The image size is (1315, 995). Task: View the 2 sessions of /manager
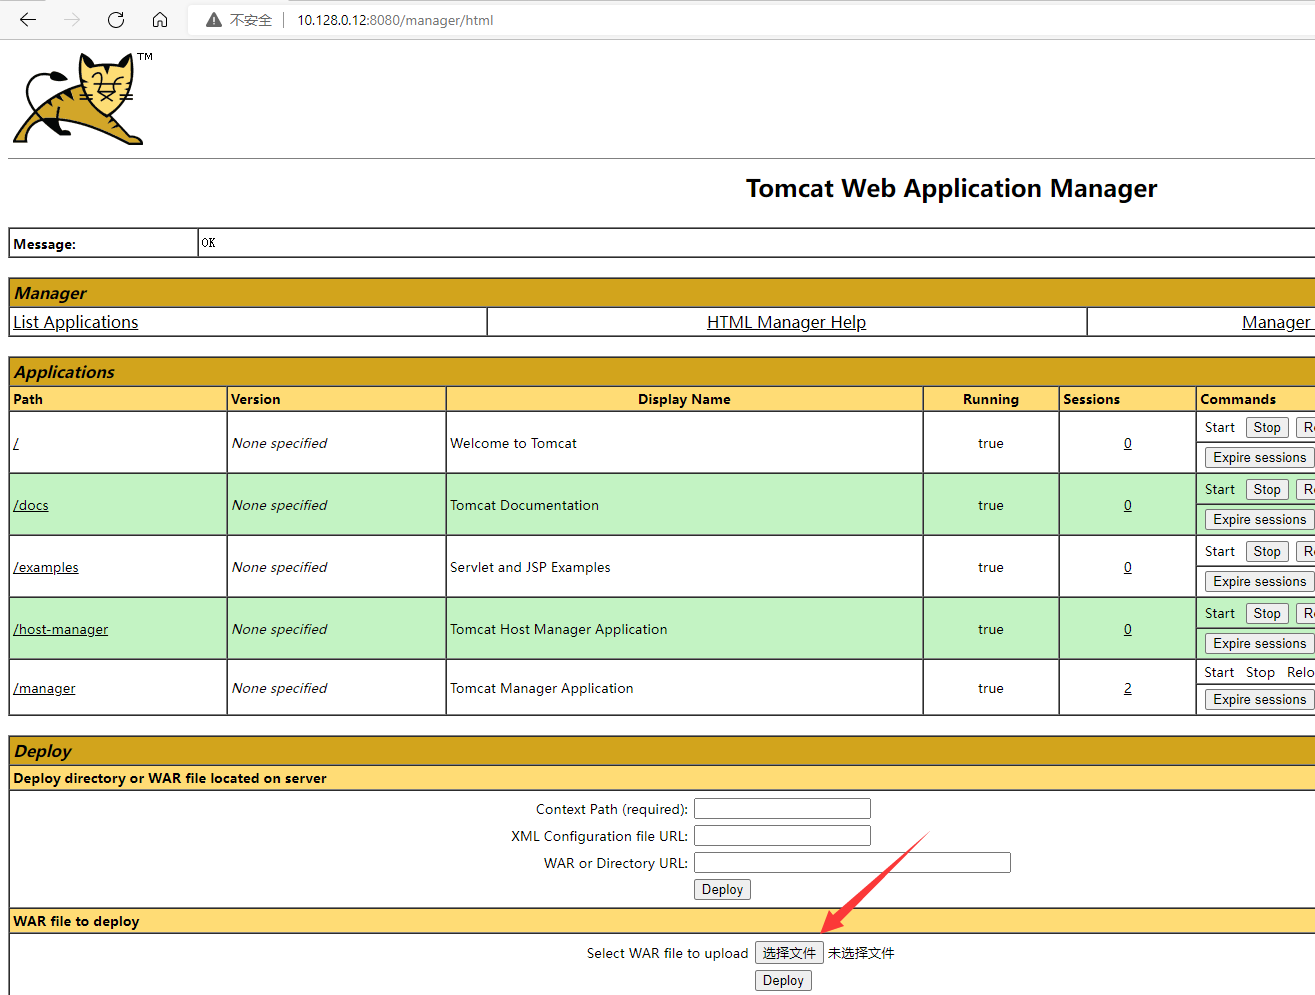tap(1128, 688)
